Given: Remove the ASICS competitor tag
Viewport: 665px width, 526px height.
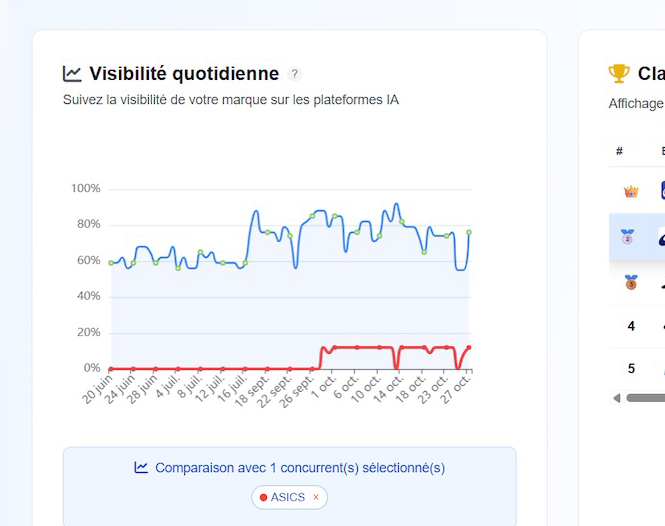Looking at the screenshot, I should [x=316, y=497].
